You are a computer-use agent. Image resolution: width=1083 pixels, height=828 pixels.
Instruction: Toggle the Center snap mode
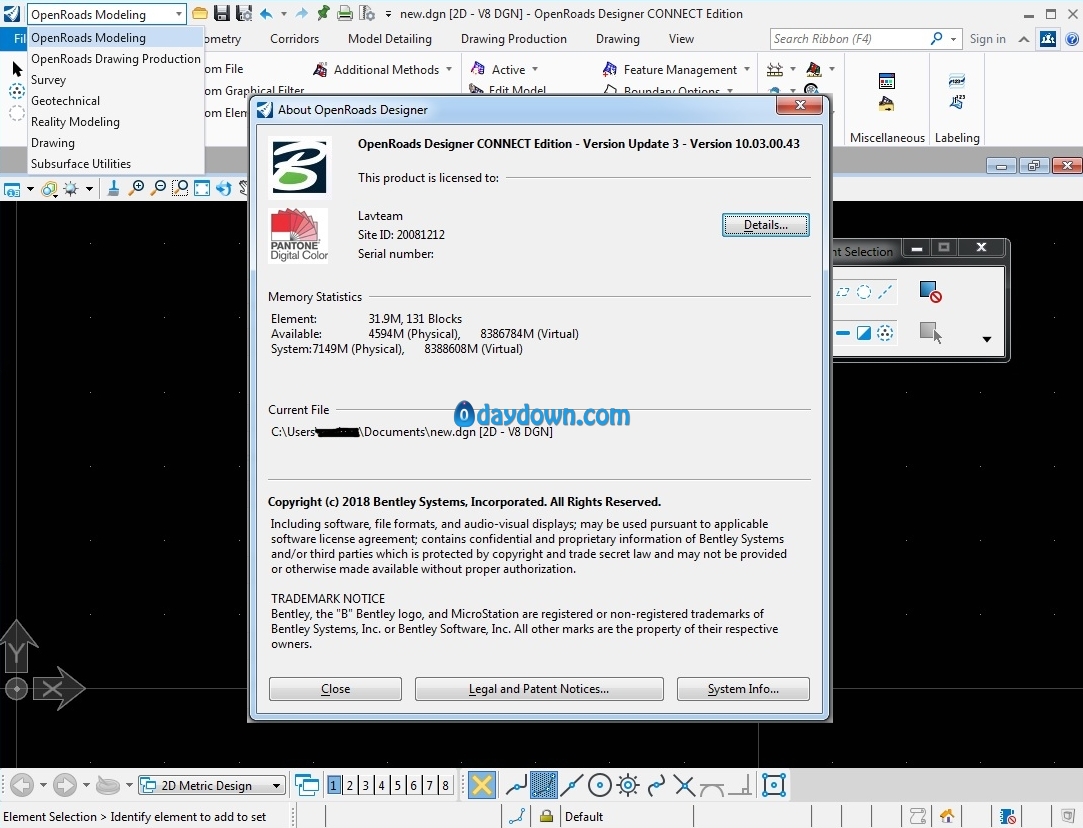pyautogui.click(x=600, y=785)
